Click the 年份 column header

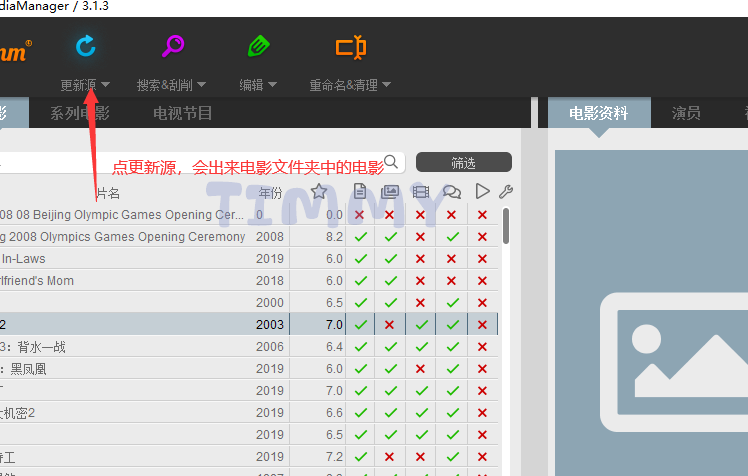[270, 193]
